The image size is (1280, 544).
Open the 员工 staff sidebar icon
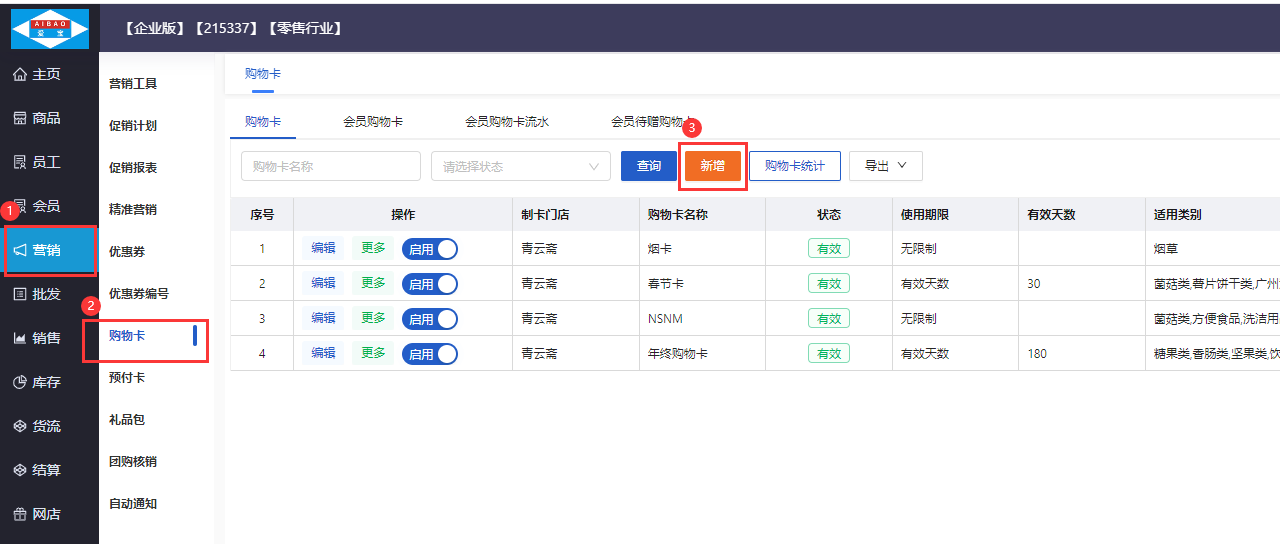(x=20, y=163)
